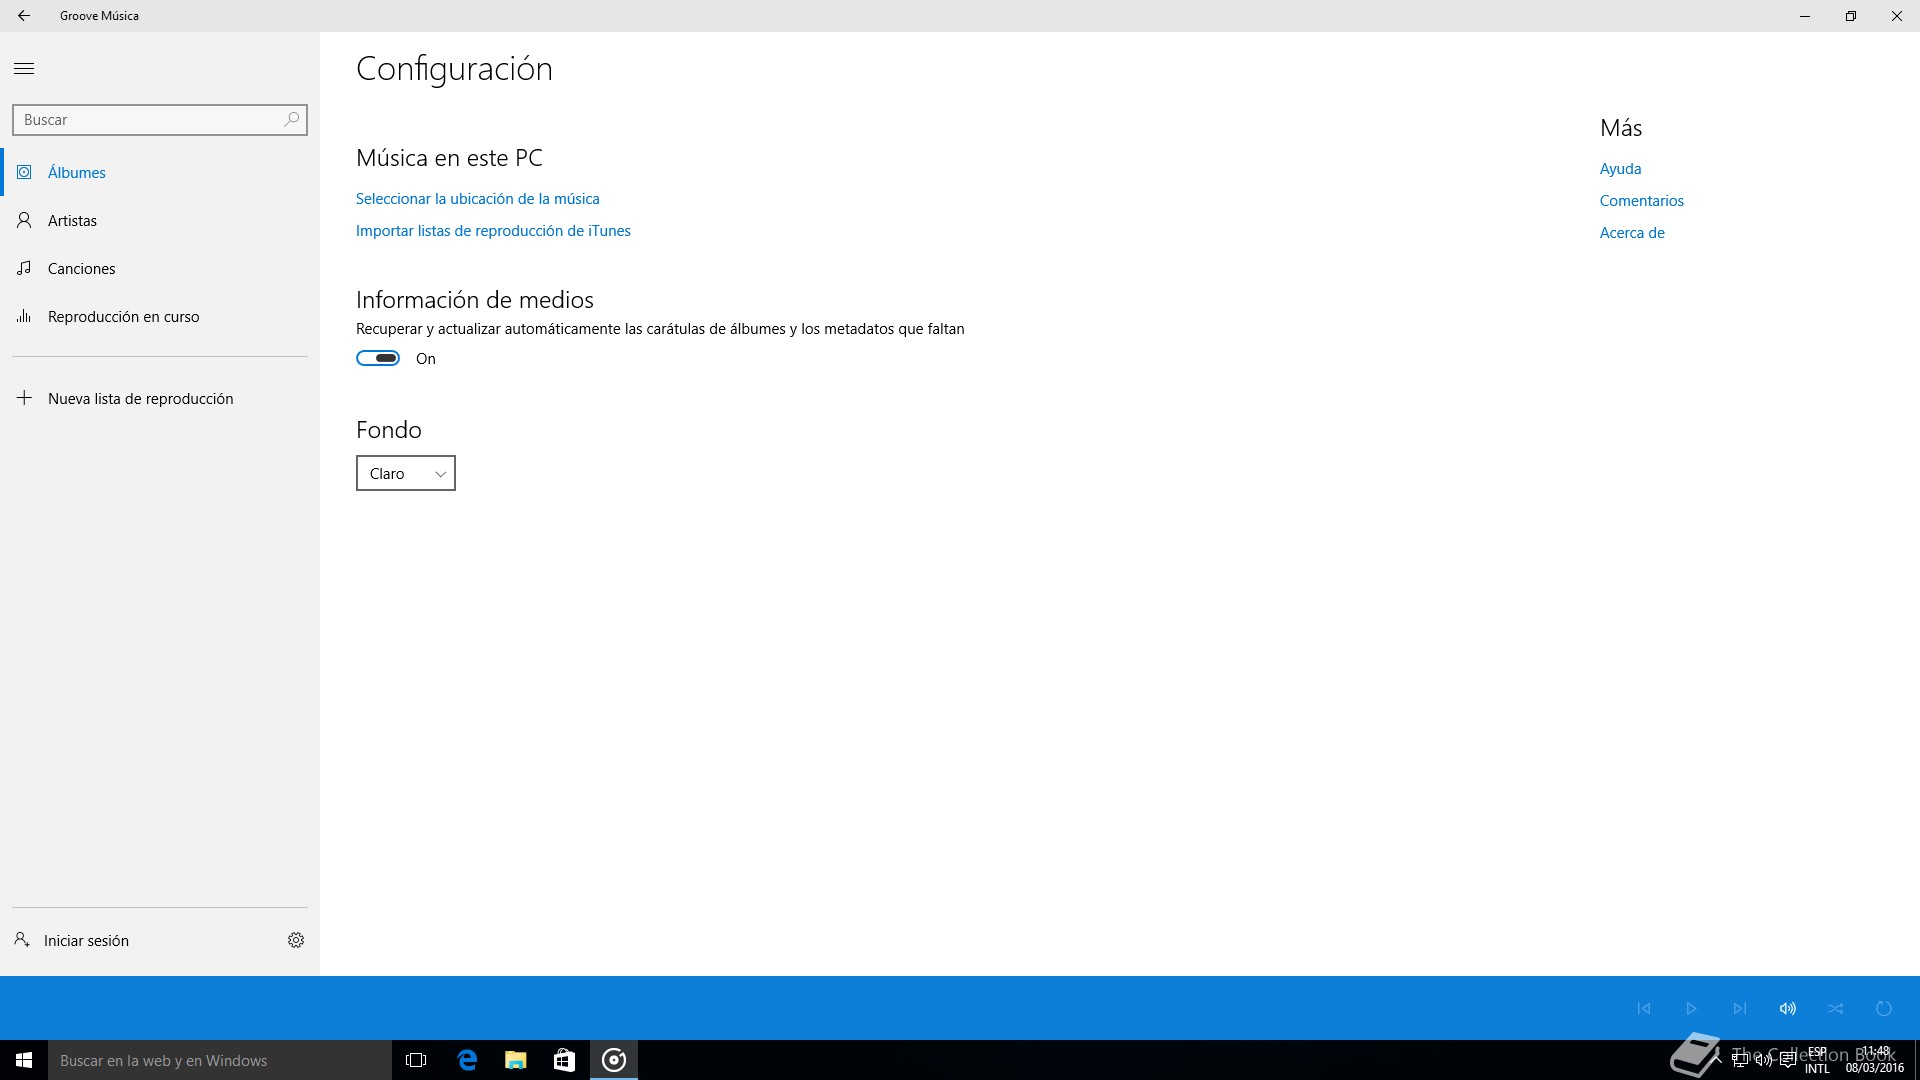Screen dimensions: 1920x1080
Task: Open settings gear icon in sidebar
Action: pyautogui.click(x=296, y=940)
